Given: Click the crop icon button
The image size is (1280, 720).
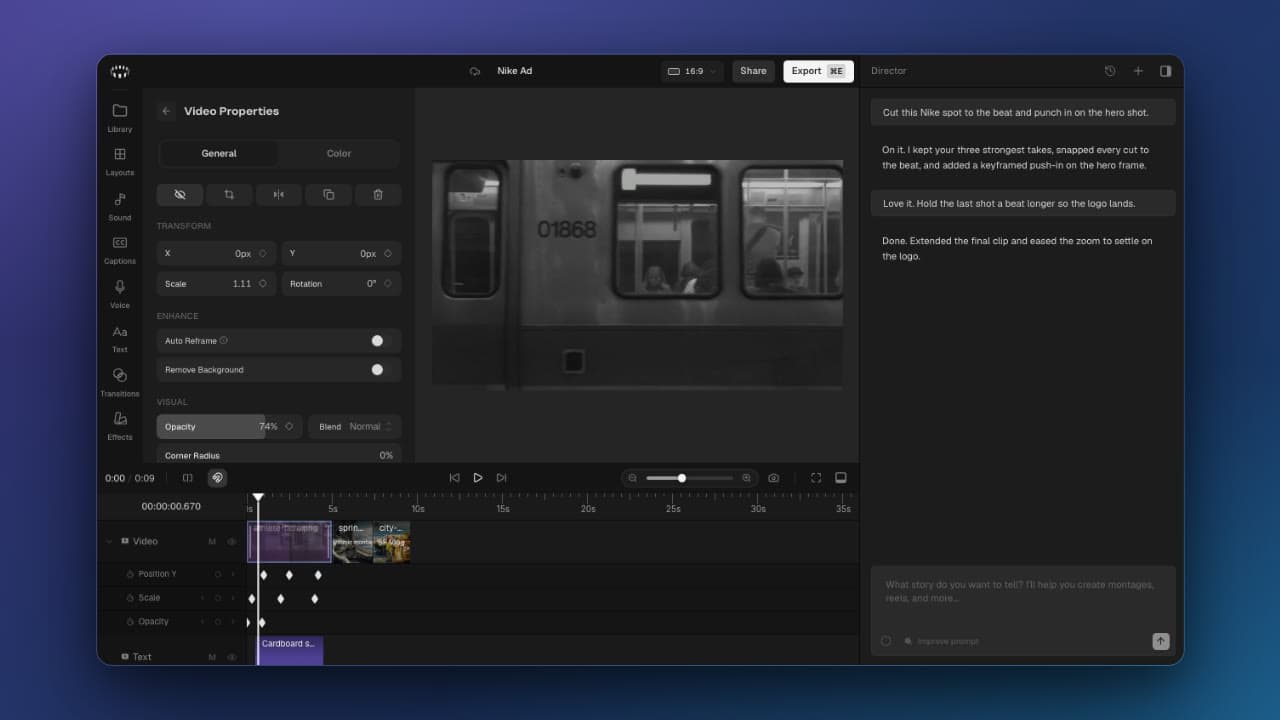Looking at the screenshot, I should (x=229, y=194).
